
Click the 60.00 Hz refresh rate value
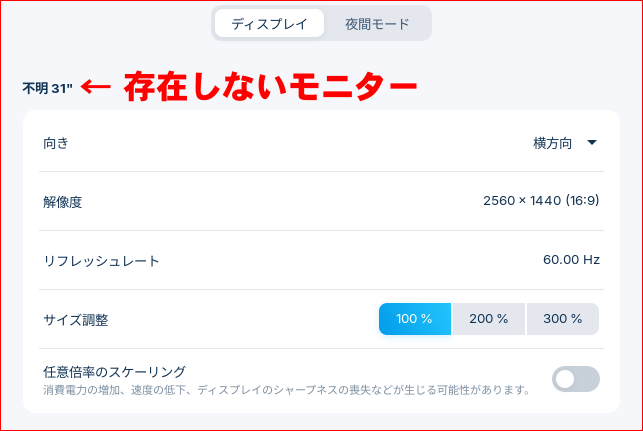click(x=571, y=260)
